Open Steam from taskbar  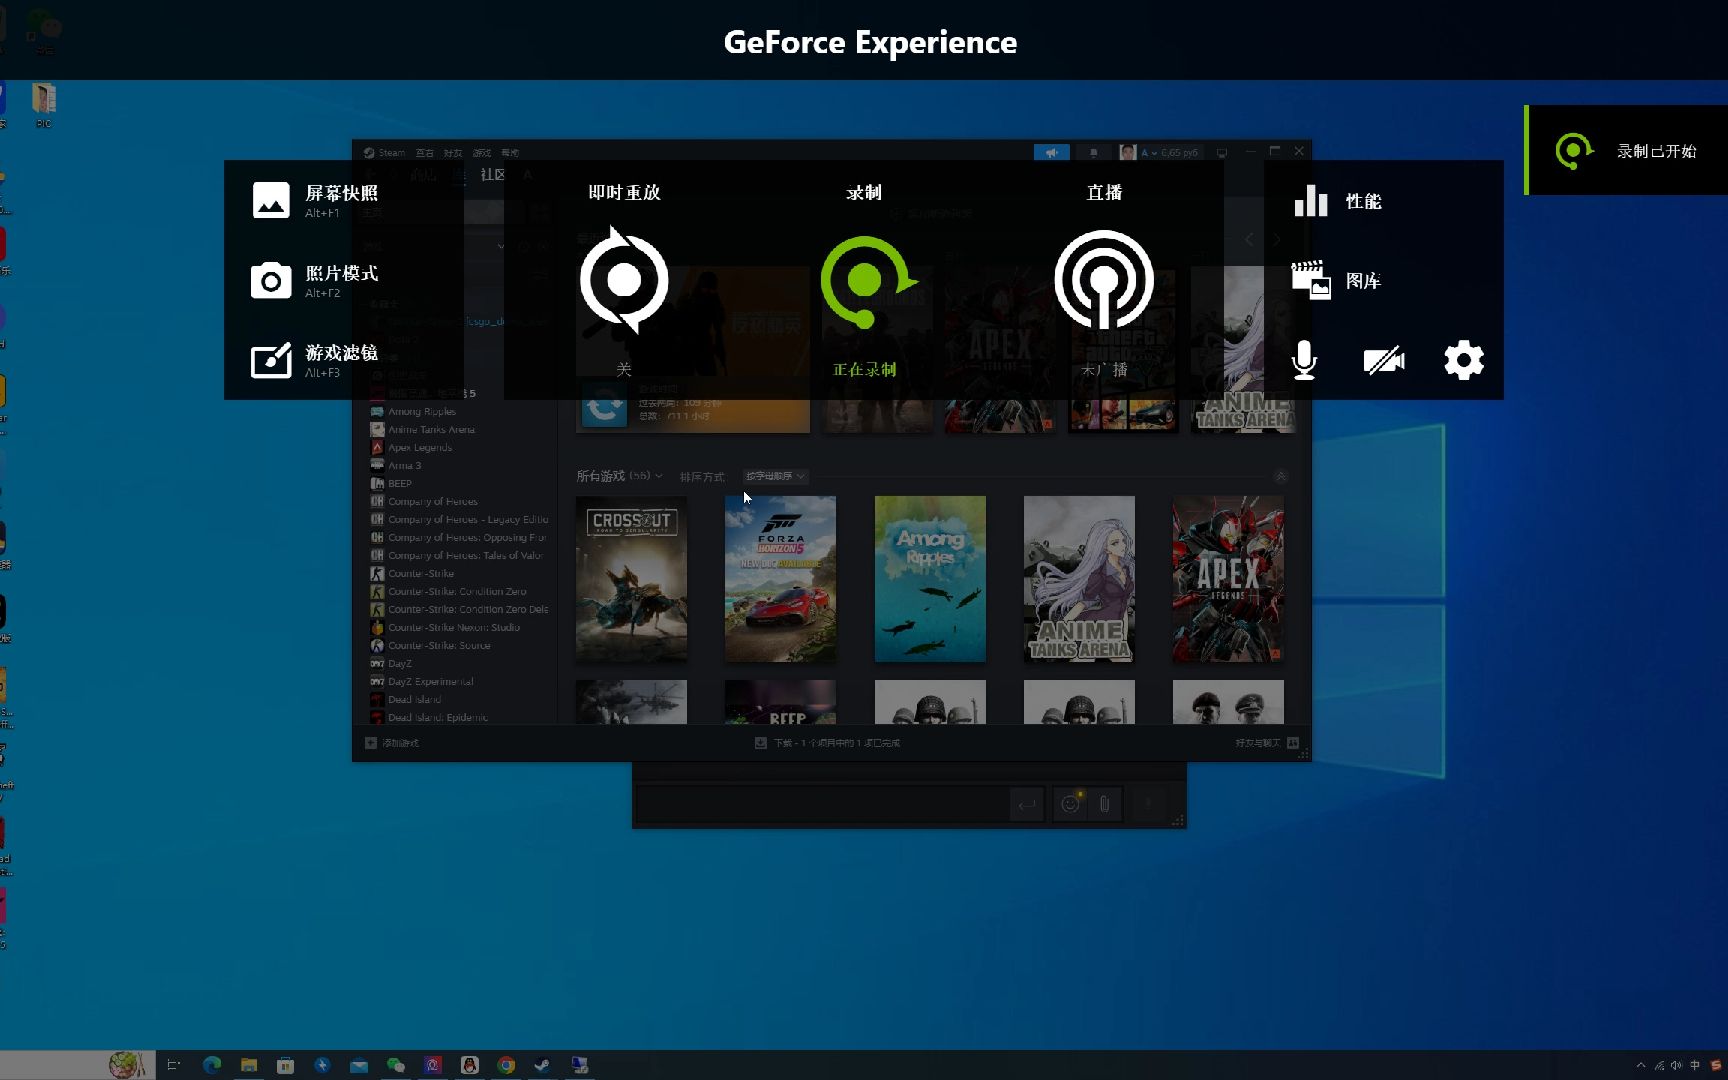543,1065
